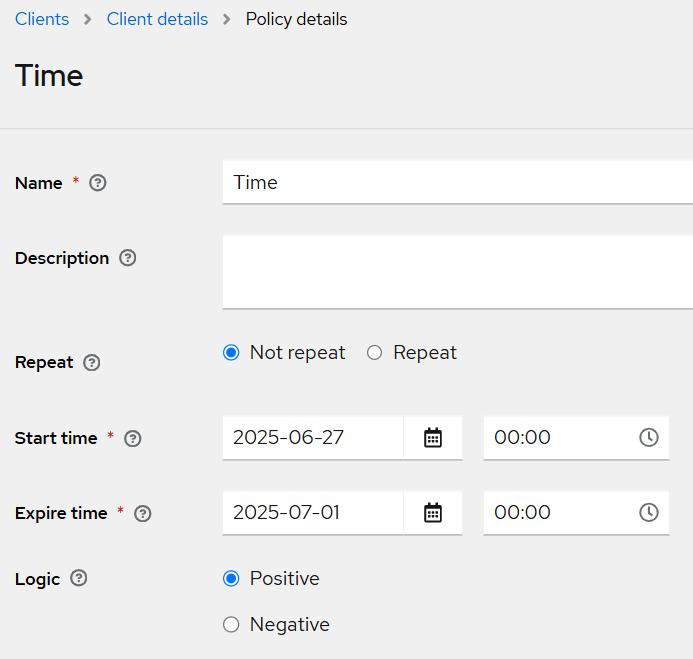Click the Description text area
The image size is (693, 659).
point(456,272)
